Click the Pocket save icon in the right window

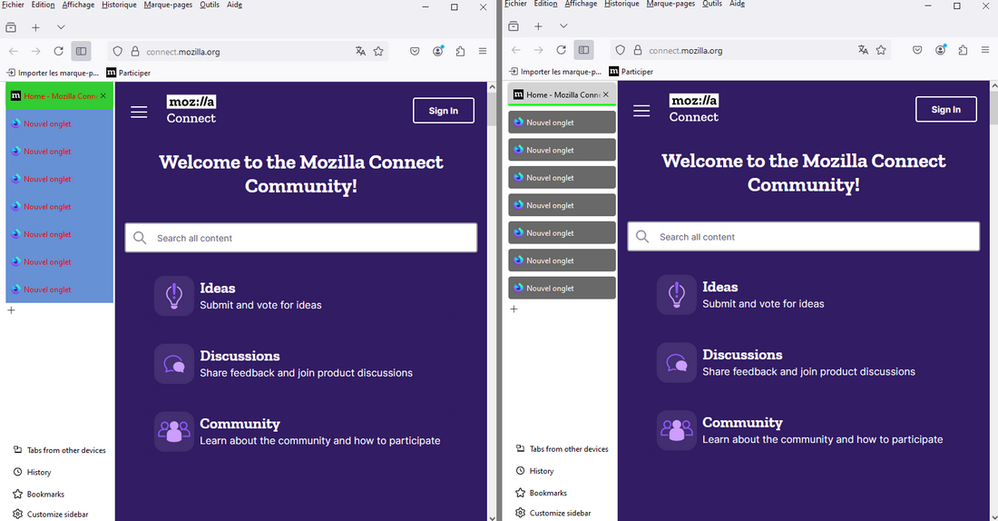[x=918, y=50]
